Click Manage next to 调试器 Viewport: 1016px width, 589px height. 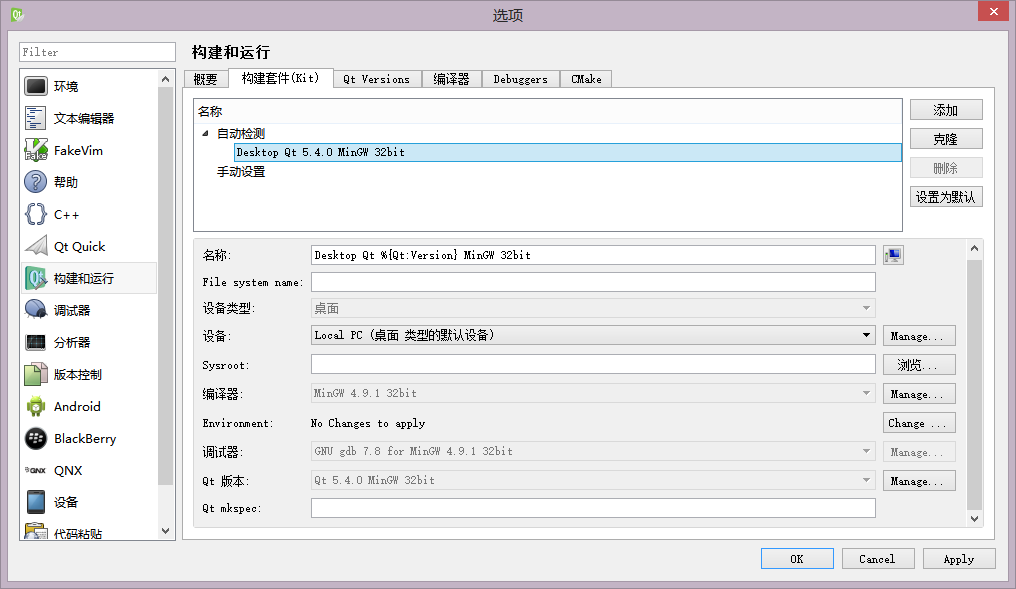point(919,452)
